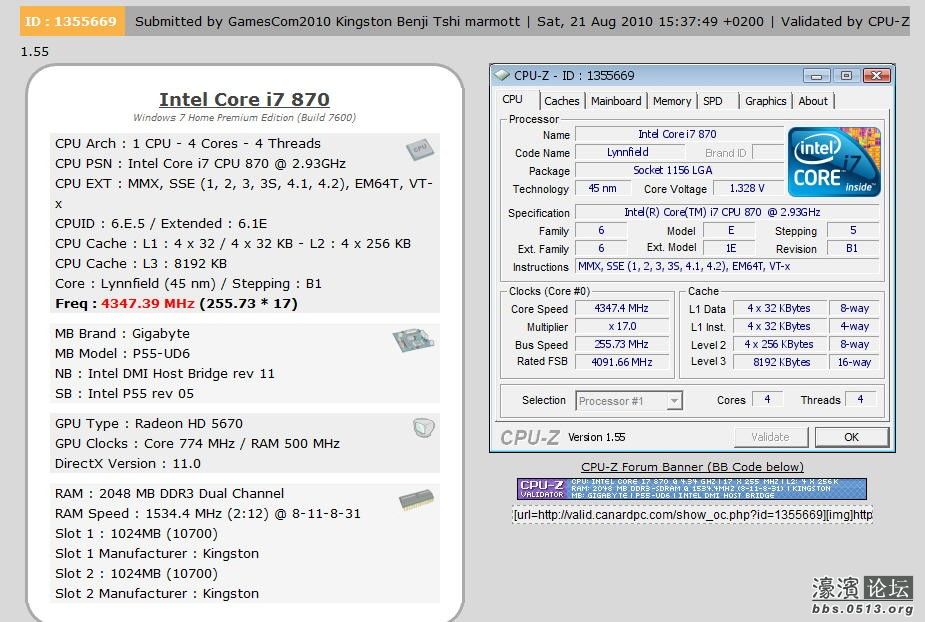
Task: Click the CPU-Z Validator forum banner image
Action: point(691,489)
